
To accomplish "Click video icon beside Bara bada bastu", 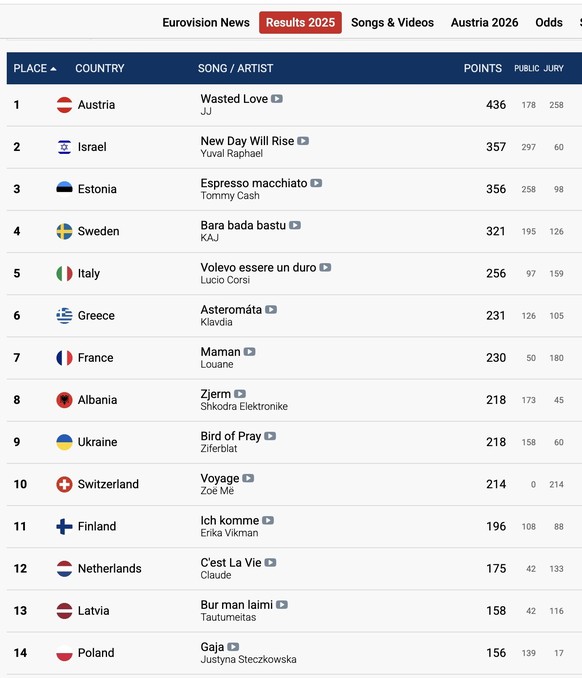I will pos(295,225).
